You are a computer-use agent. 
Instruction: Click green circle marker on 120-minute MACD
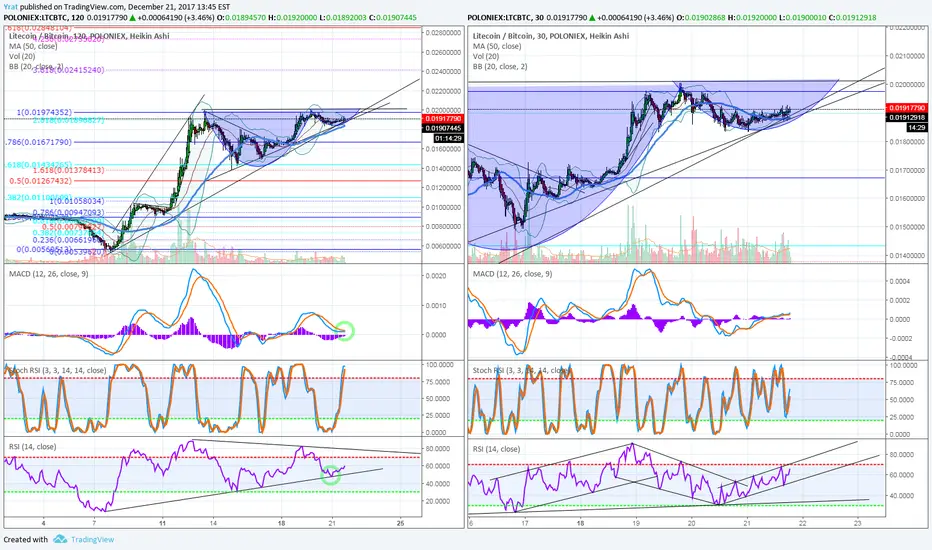tap(345, 331)
